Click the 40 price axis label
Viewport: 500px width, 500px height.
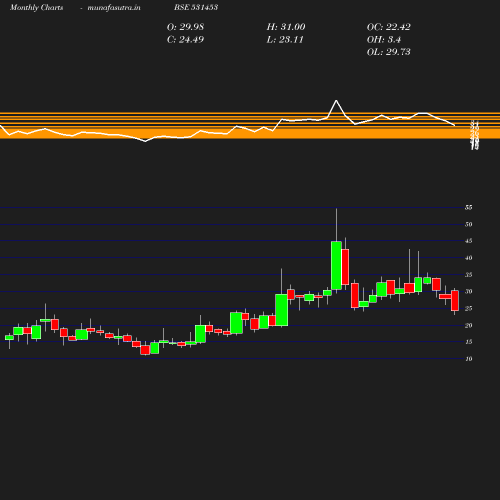pyautogui.click(x=469, y=258)
